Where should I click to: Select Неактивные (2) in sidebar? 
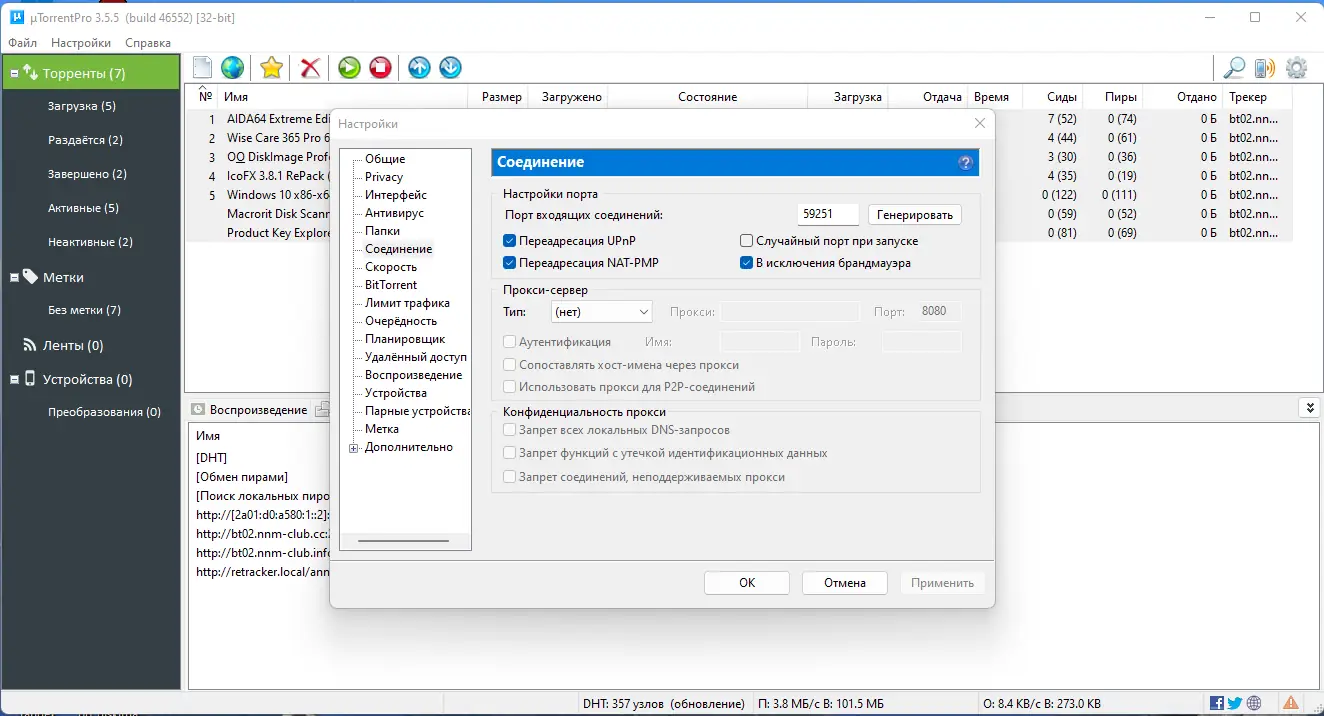pyautogui.click(x=90, y=242)
